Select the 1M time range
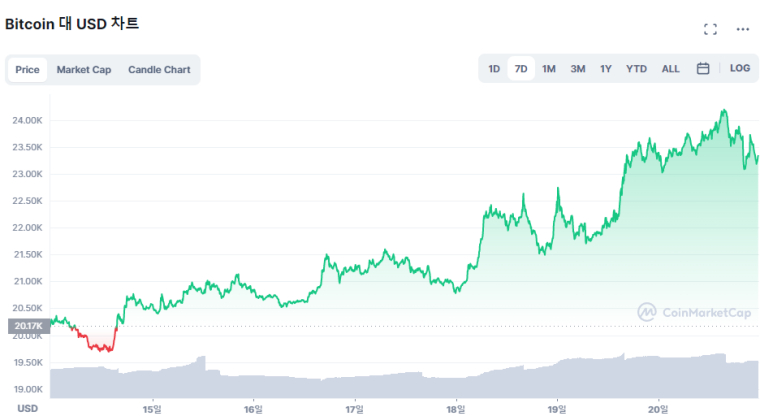 click(549, 69)
